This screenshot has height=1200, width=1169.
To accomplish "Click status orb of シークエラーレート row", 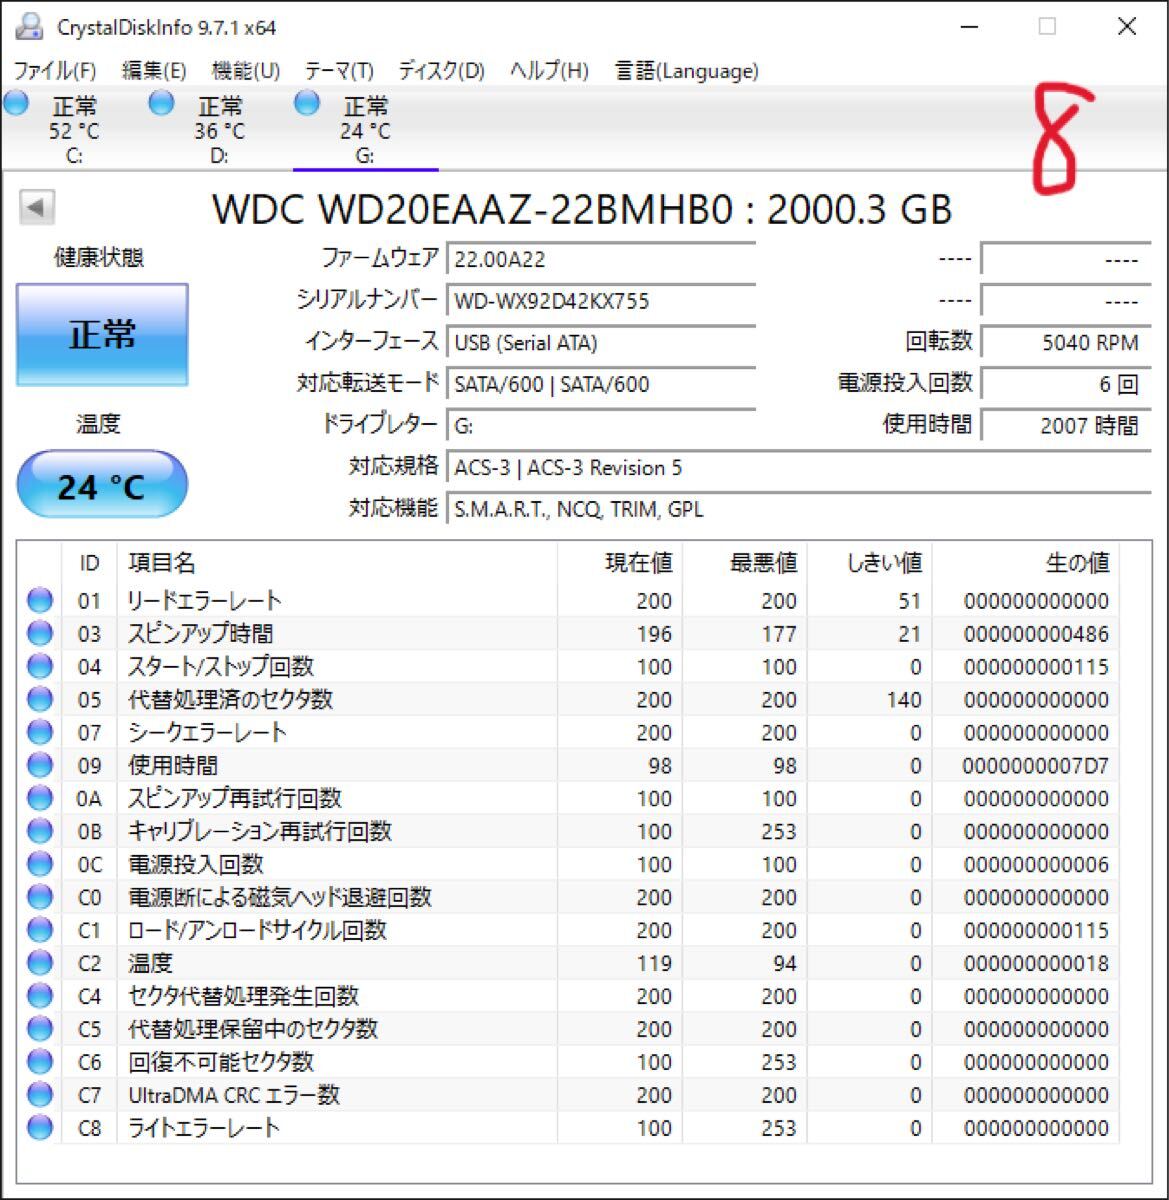I will (40, 733).
